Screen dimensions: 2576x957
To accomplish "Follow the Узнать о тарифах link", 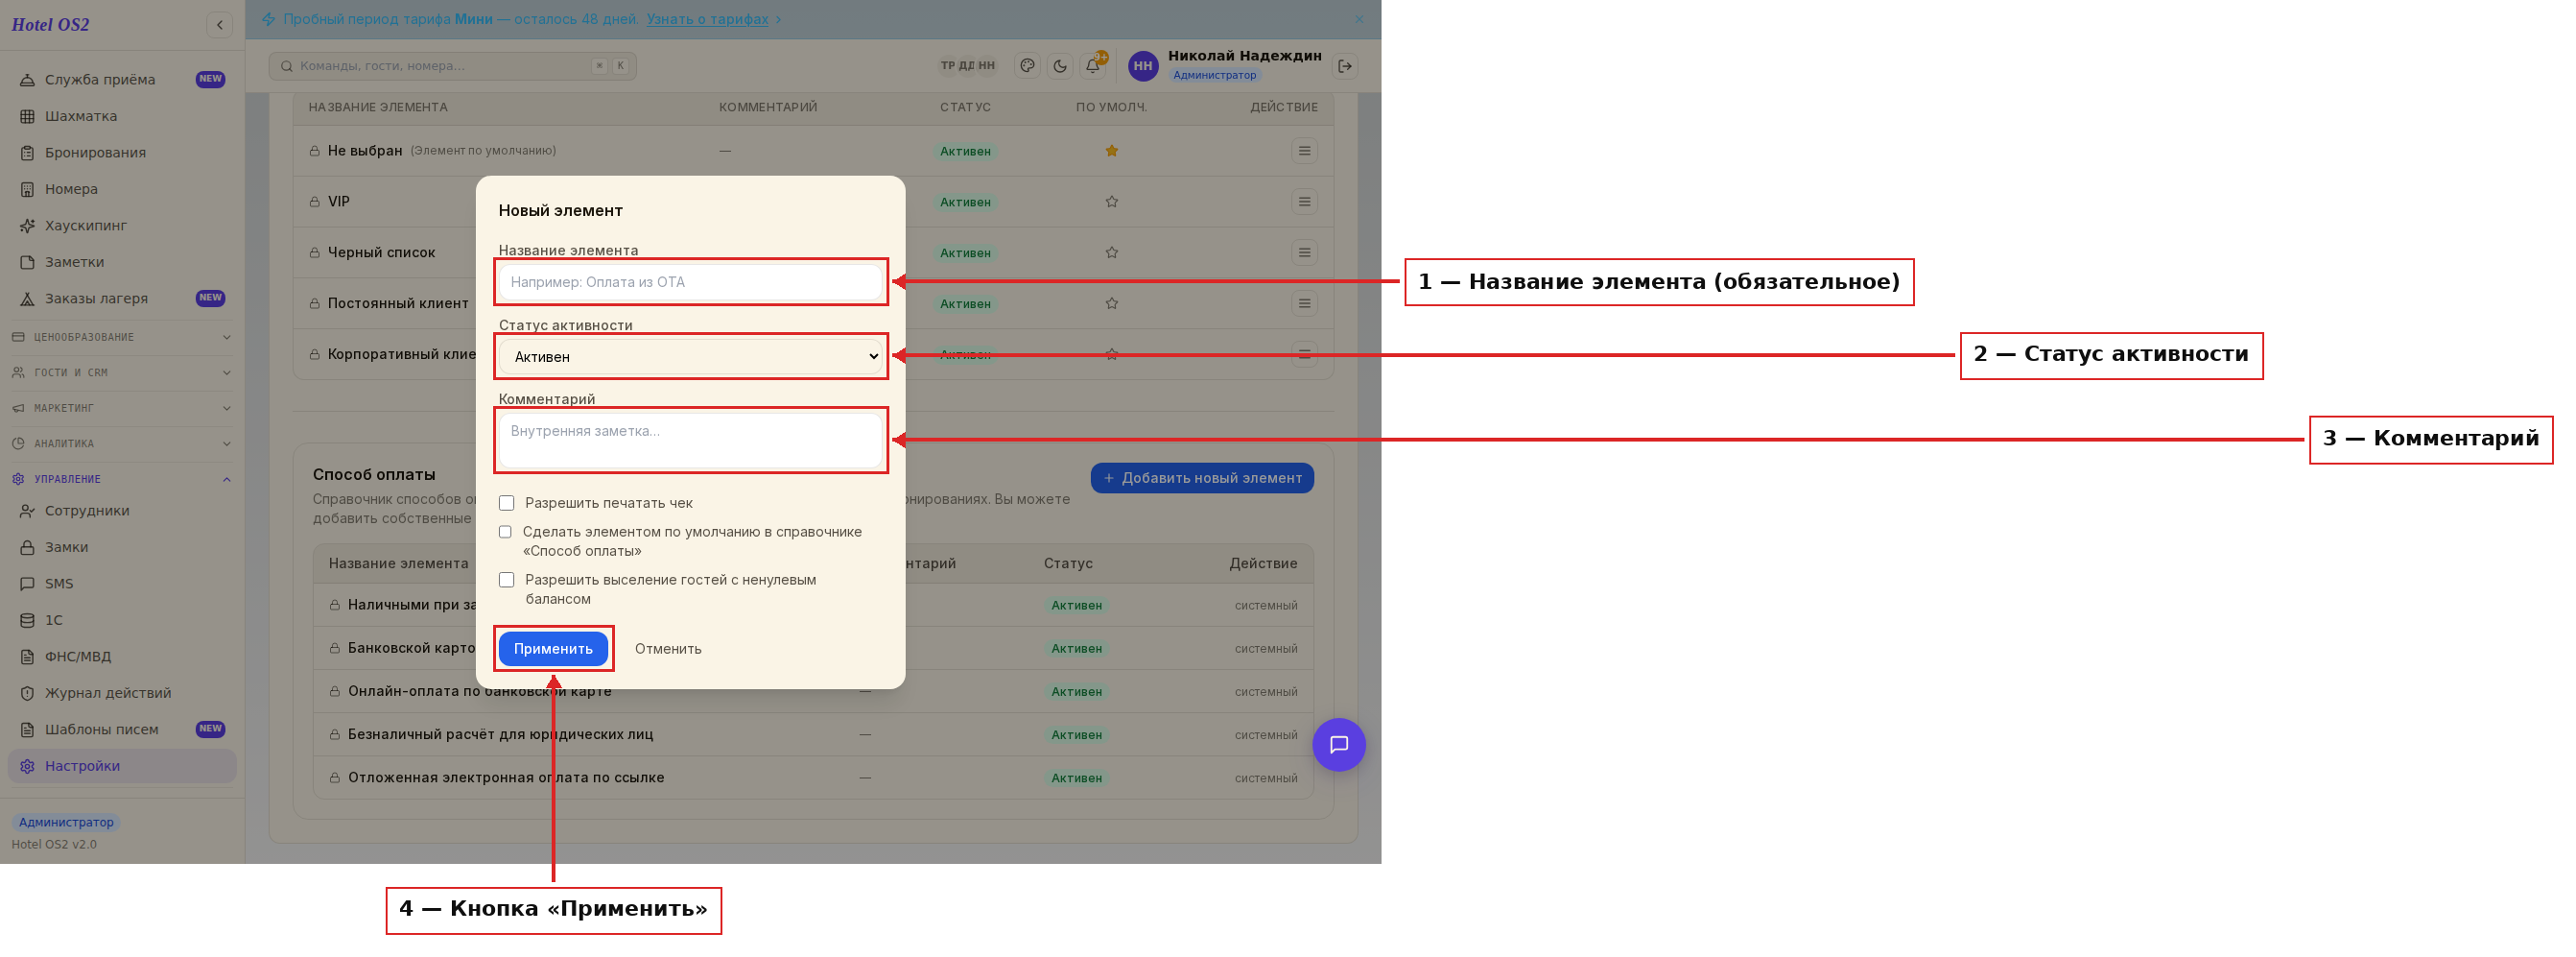I will (707, 19).
